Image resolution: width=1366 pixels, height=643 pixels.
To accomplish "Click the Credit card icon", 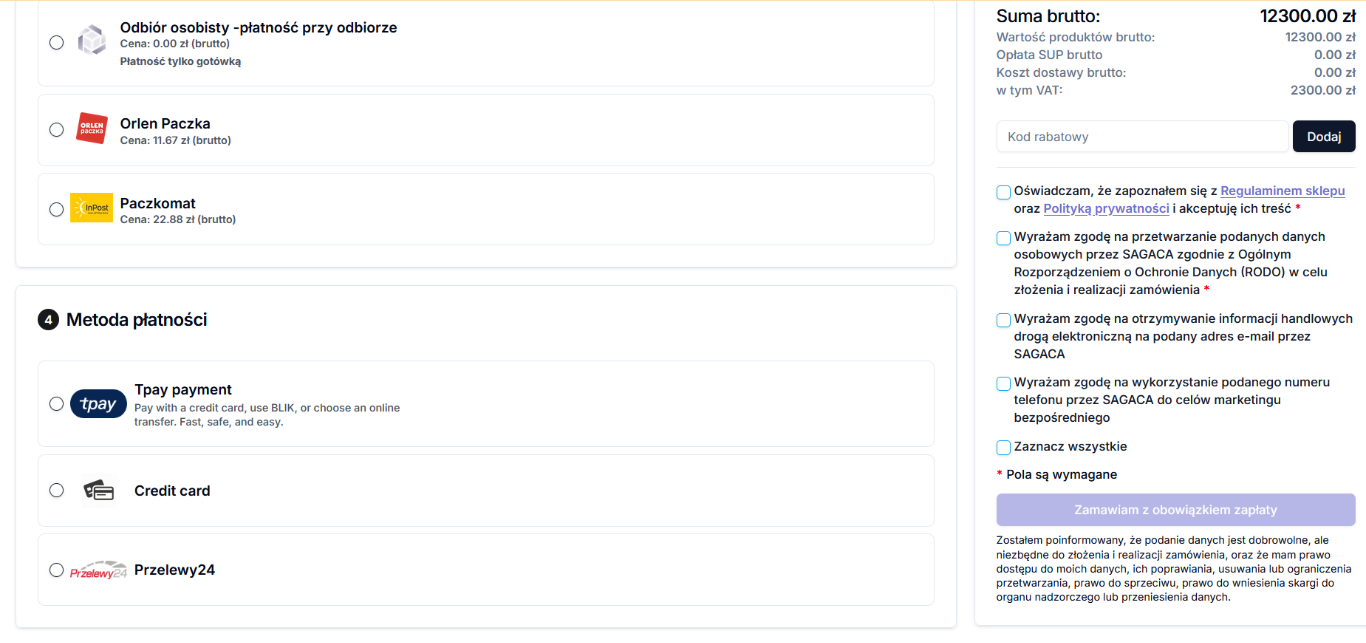I will point(98,490).
